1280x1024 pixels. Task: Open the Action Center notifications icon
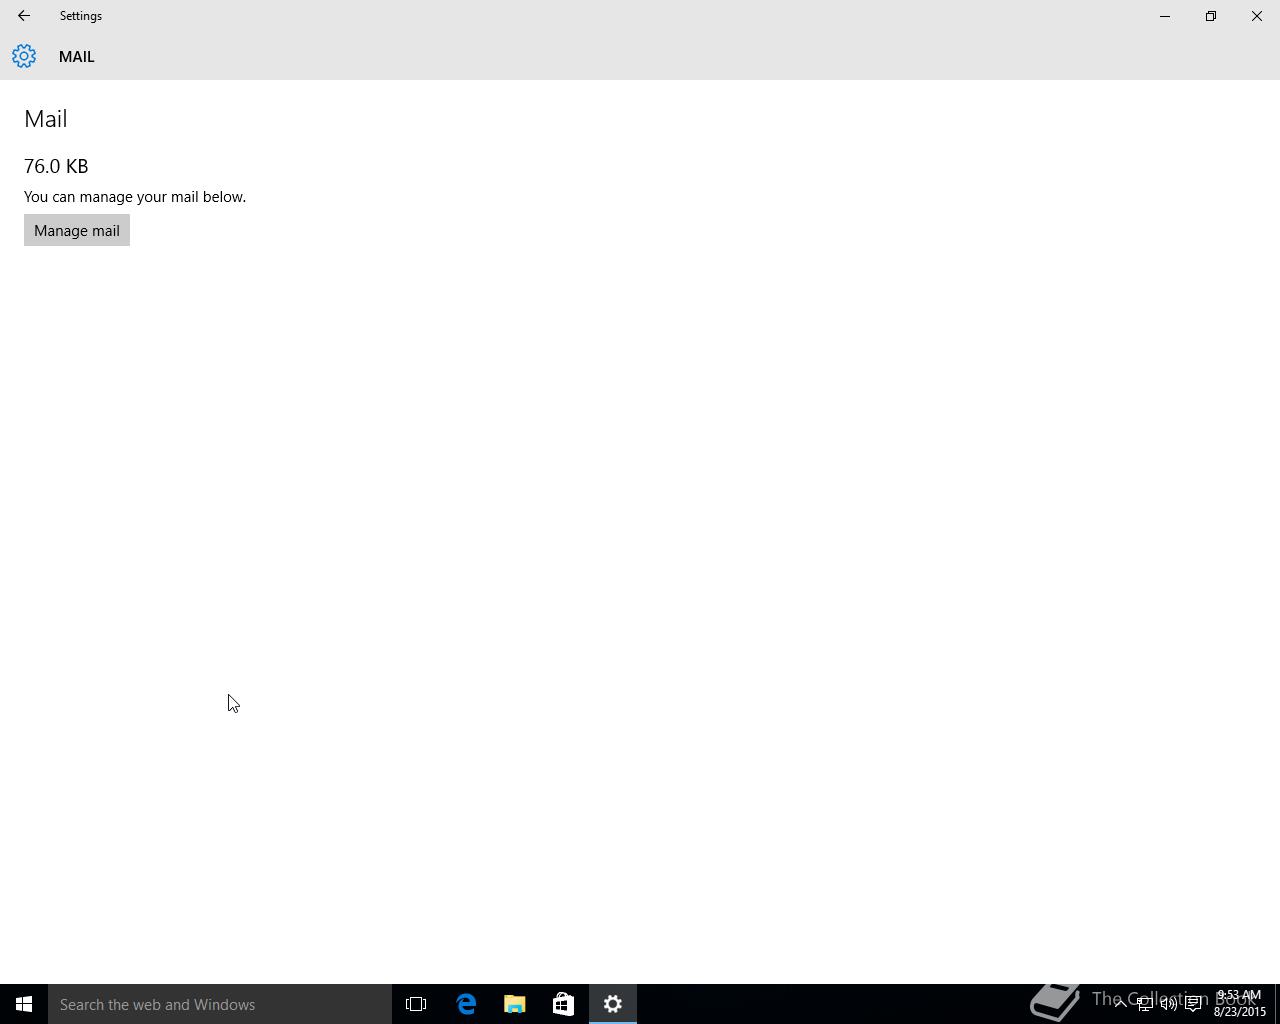(x=1193, y=1004)
